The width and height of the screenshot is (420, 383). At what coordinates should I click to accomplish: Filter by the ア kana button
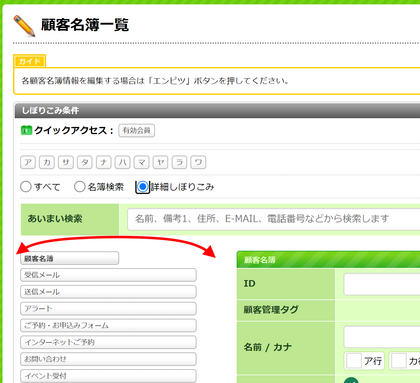tap(28, 162)
